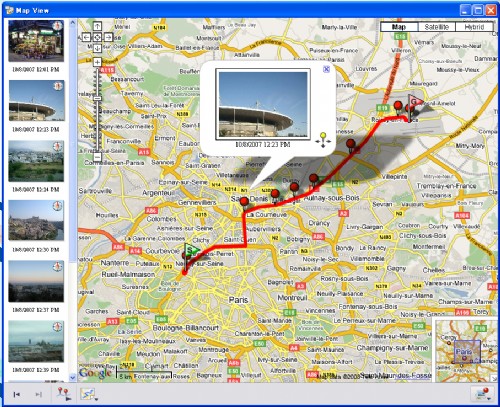Switch to Hybrid map view

click(x=474, y=27)
